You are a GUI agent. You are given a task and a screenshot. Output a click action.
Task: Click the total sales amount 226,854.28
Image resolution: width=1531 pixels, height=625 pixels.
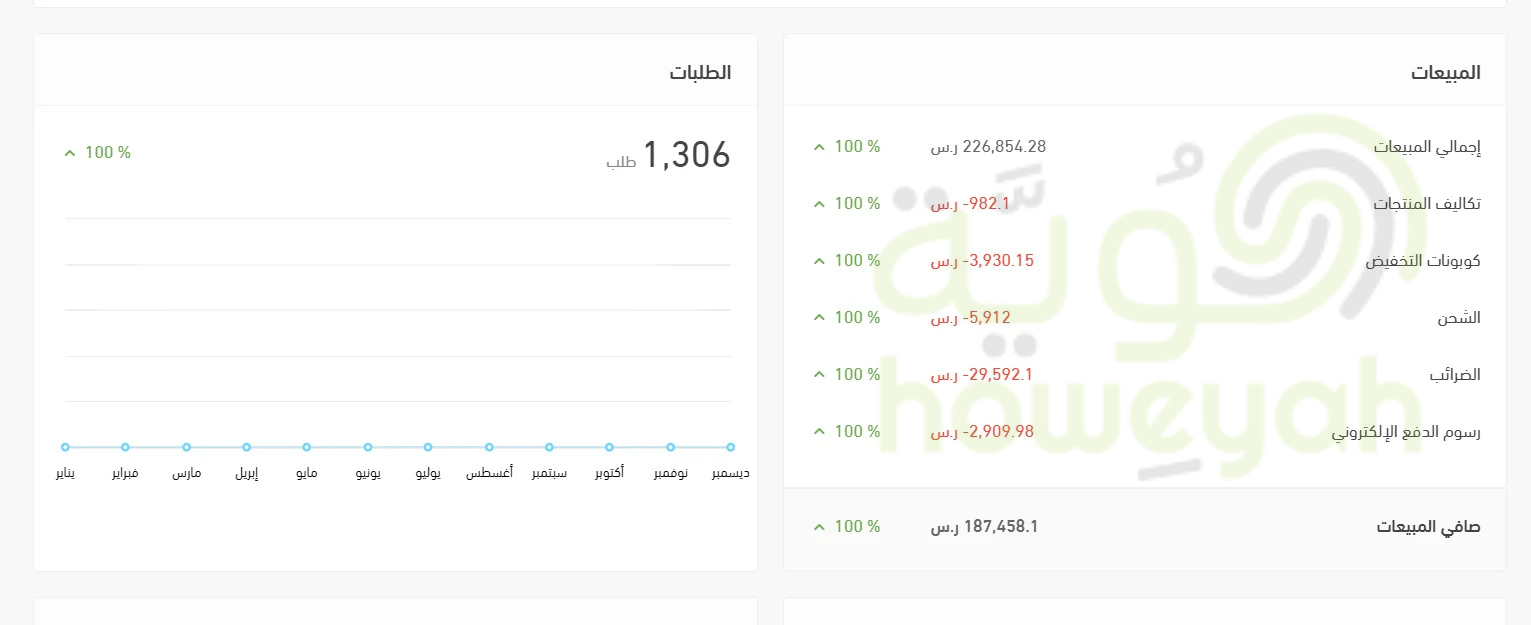[x=1004, y=147]
